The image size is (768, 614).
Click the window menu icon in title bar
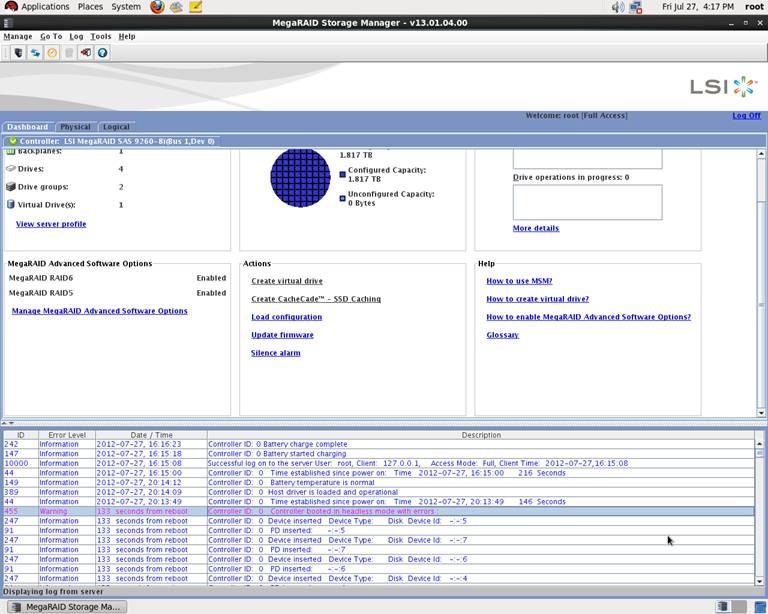[8, 23]
